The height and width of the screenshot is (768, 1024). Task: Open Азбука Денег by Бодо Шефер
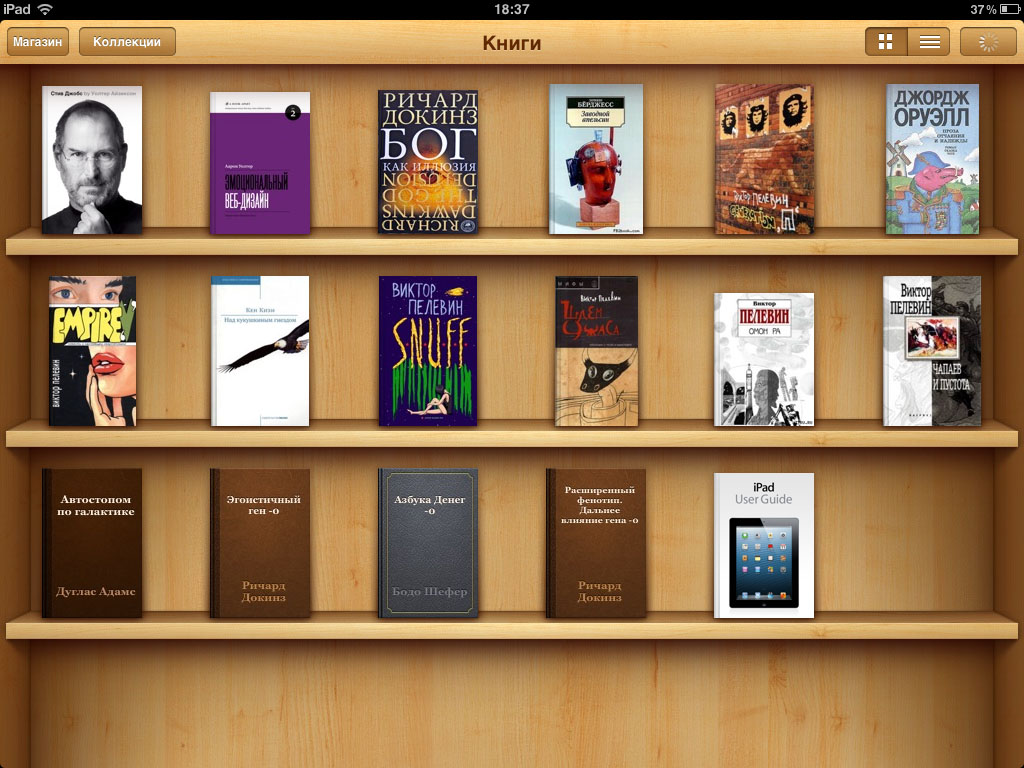428,543
